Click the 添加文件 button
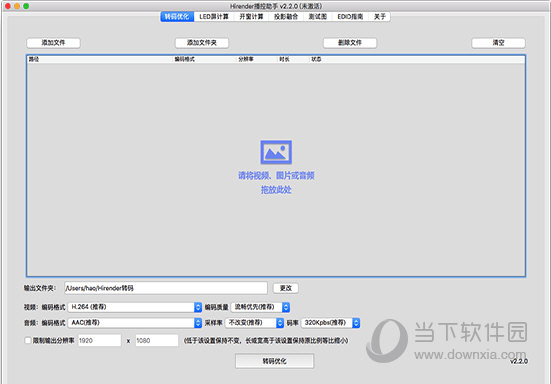Viewport: 551px width, 384px height. (53, 43)
